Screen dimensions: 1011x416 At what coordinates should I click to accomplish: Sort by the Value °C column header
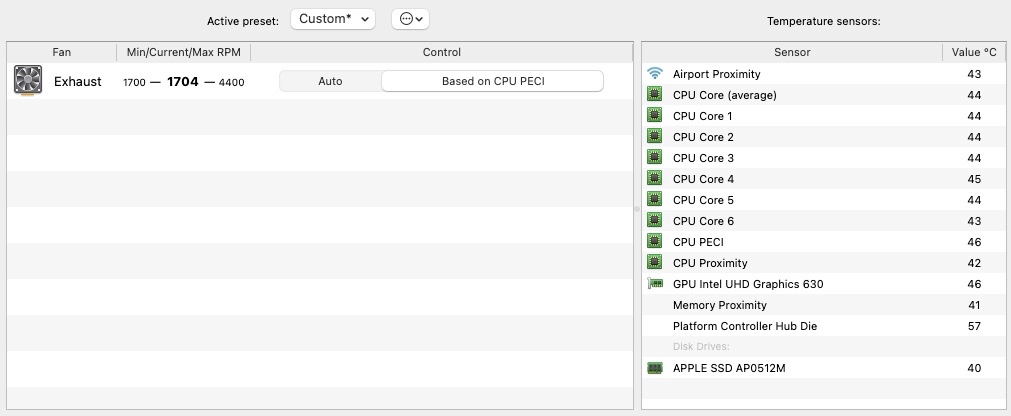click(x=974, y=52)
